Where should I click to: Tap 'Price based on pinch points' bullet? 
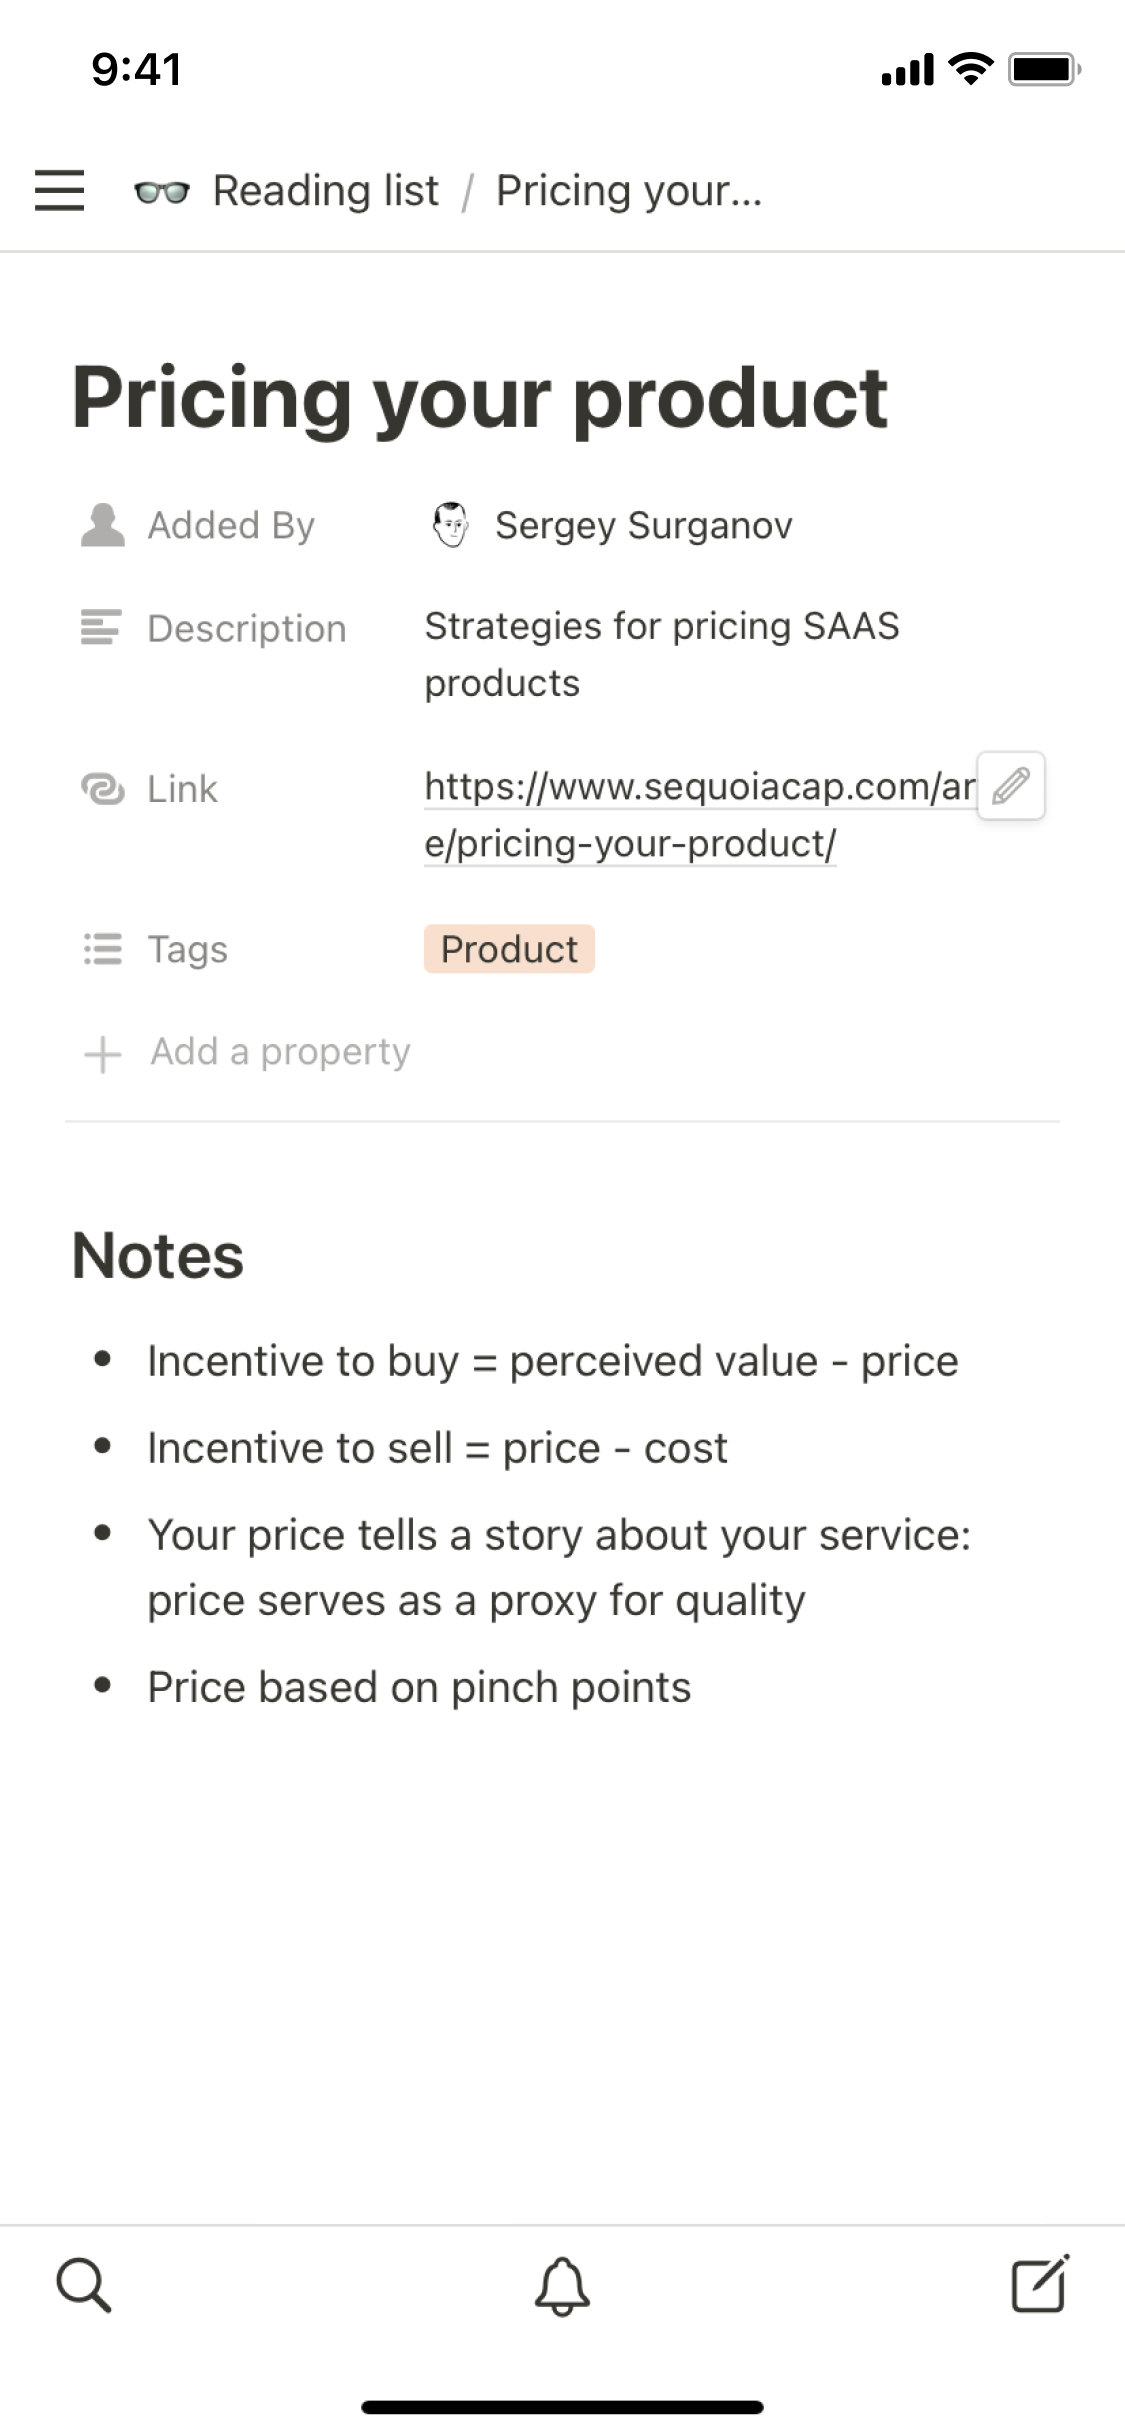click(419, 1687)
